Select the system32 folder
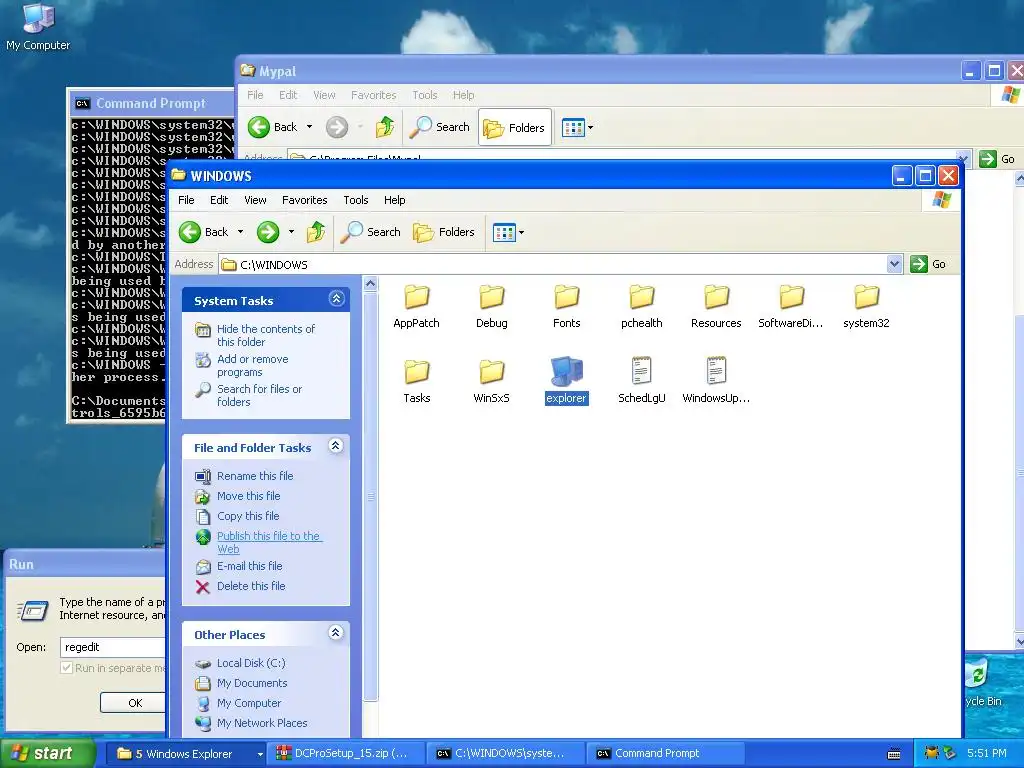This screenshot has height=768, width=1024. pos(866,307)
